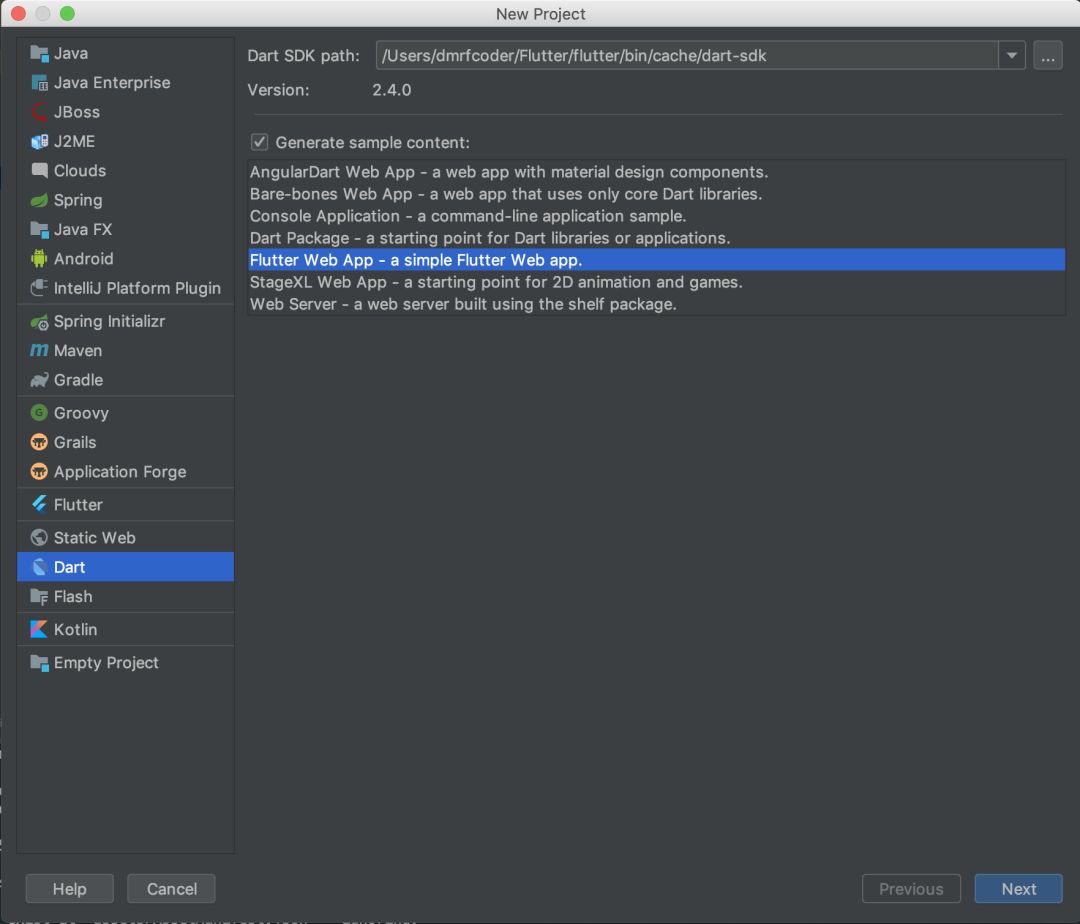The height and width of the screenshot is (924, 1080).
Task: Choose the IntelliJ Platform Plugin icon
Action: click(39, 288)
